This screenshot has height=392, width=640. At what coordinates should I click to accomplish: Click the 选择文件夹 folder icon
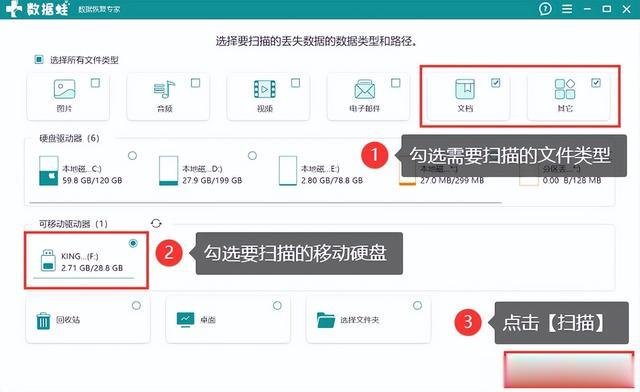(x=326, y=320)
